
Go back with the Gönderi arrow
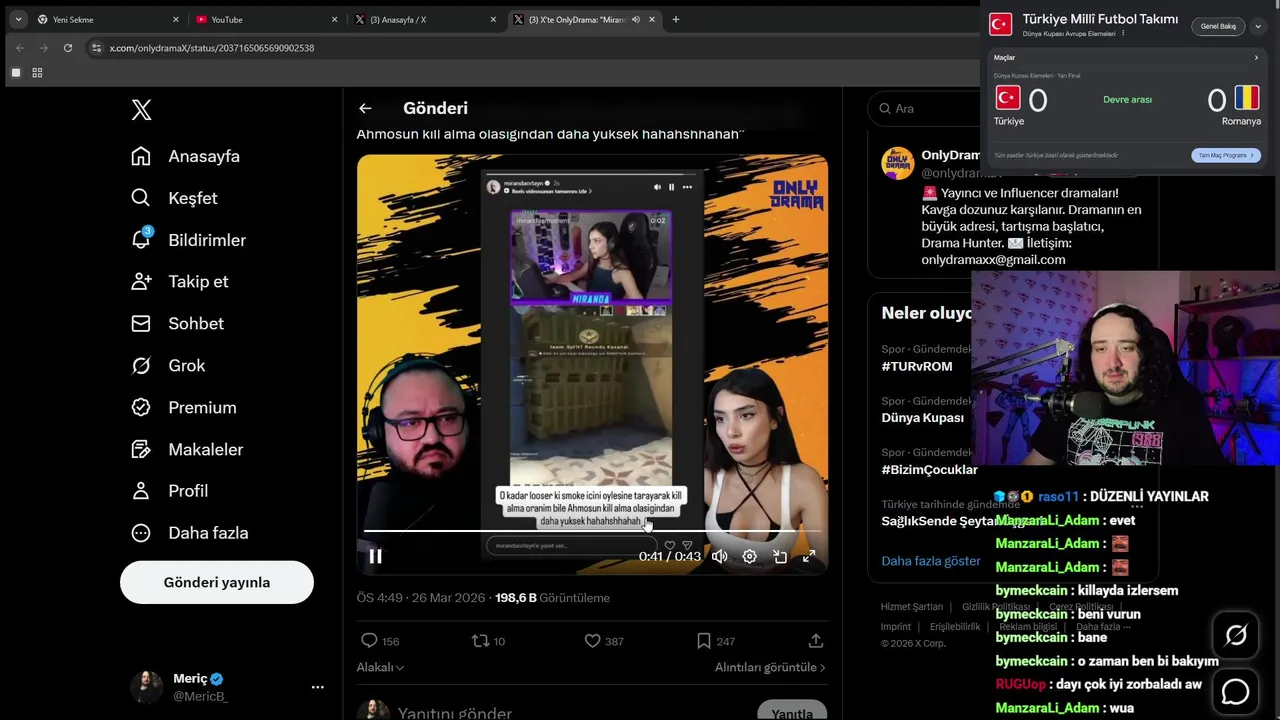[365, 108]
